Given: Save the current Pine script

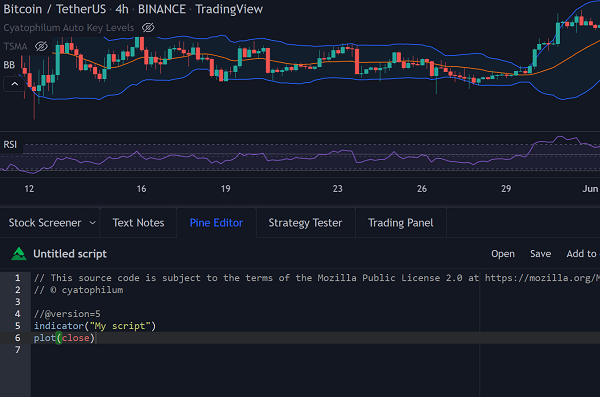Looking at the screenshot, I should pyautogui.click(x=540, y=254).
